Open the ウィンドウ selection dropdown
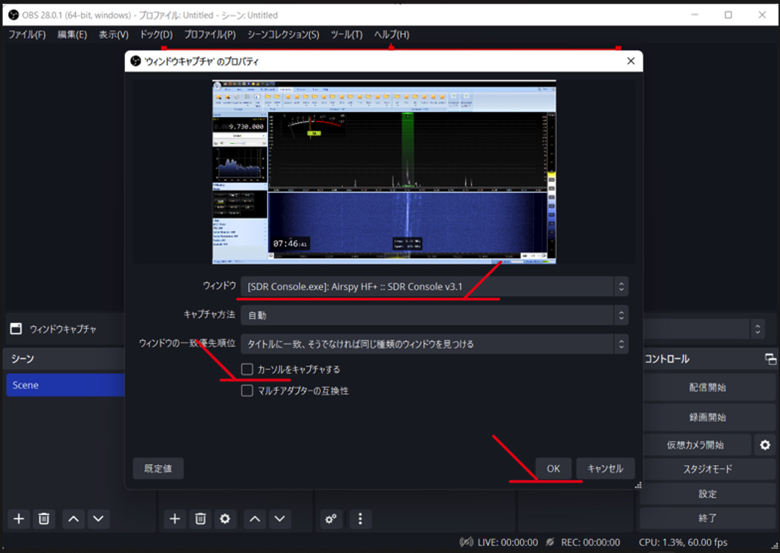The height and width of the screenshot is (553, 780). pos(434,286)
